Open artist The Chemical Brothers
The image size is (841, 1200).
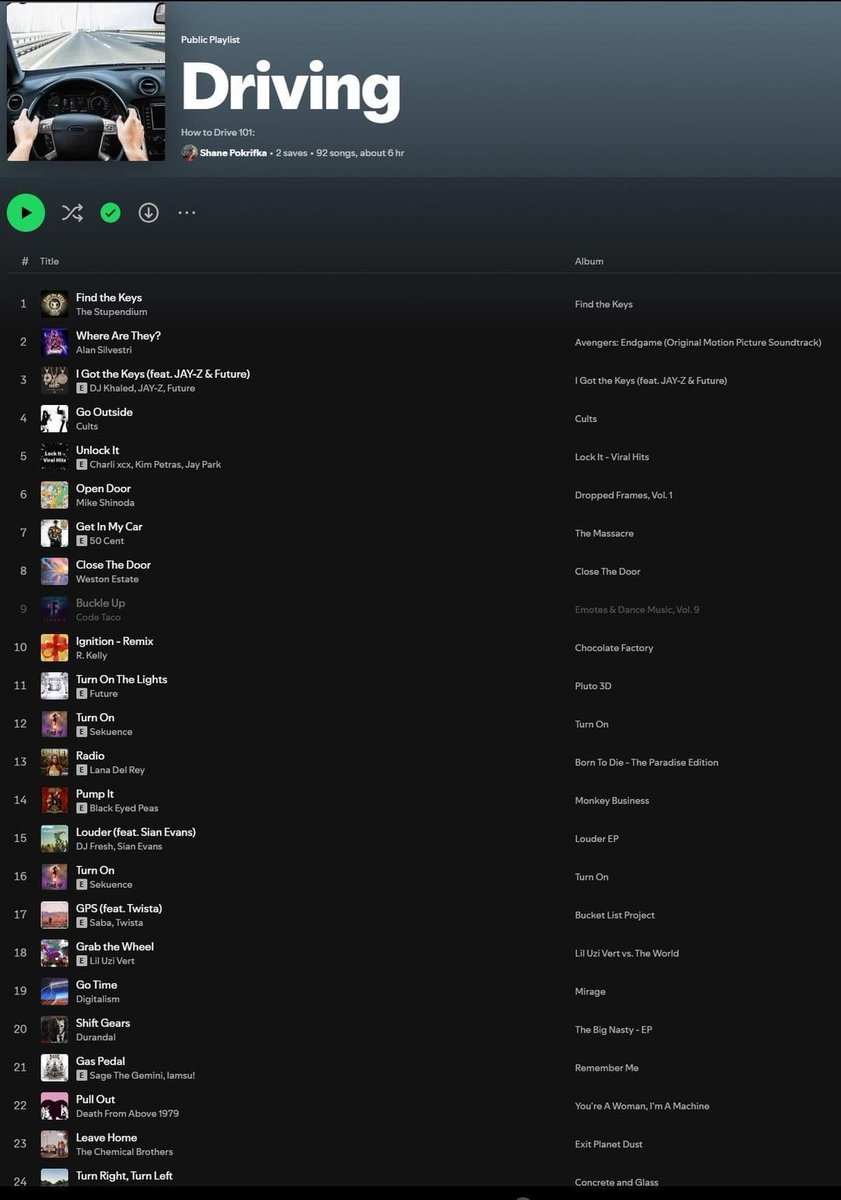point(124,1152)
